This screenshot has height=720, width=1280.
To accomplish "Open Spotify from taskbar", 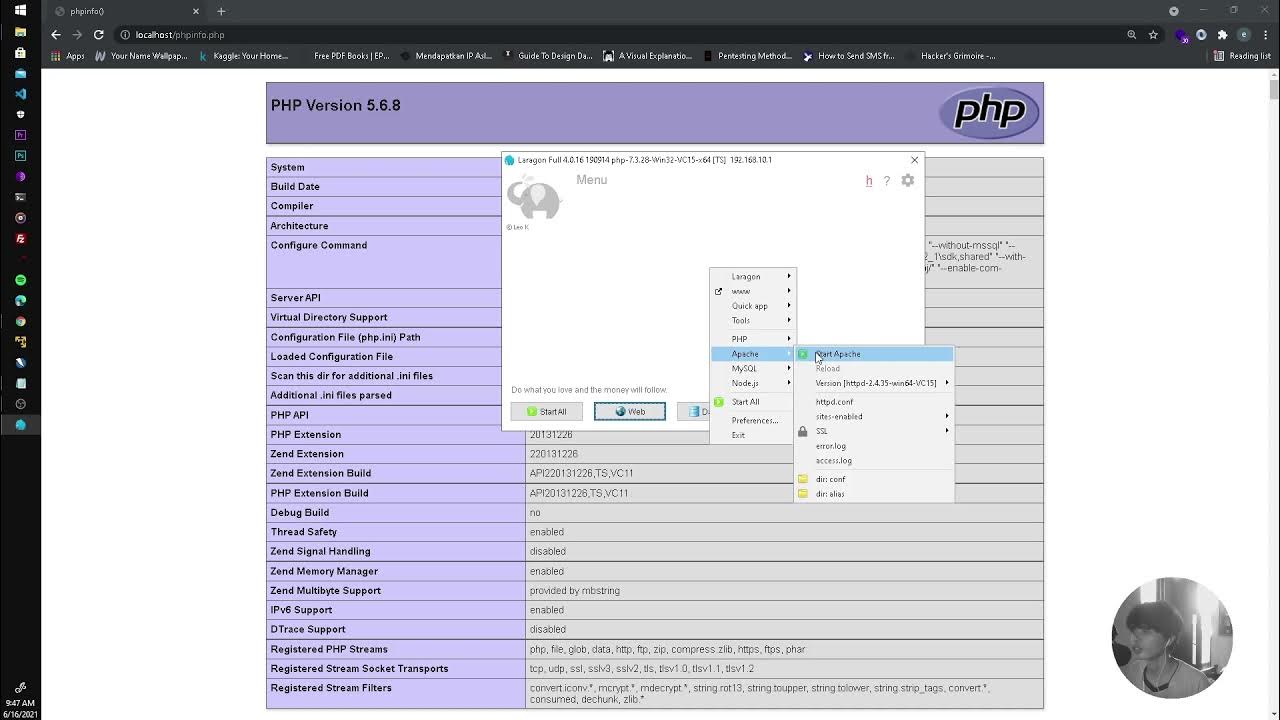I will [20, 280].
